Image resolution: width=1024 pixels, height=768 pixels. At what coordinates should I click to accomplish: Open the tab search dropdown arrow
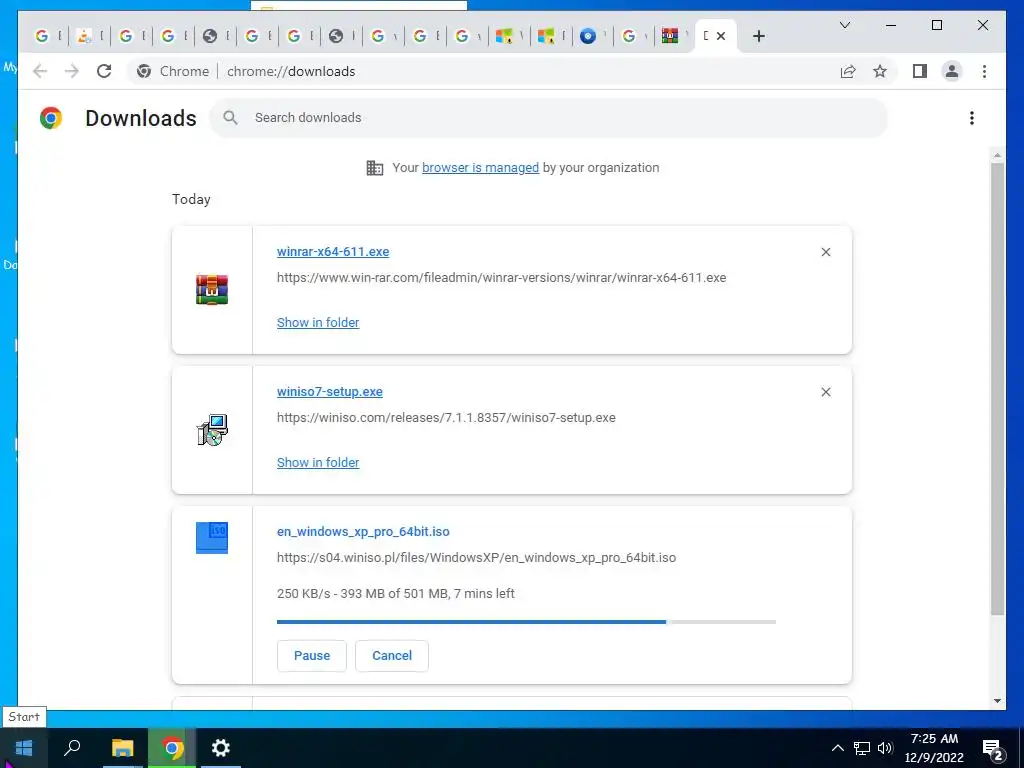coord(844,25)
